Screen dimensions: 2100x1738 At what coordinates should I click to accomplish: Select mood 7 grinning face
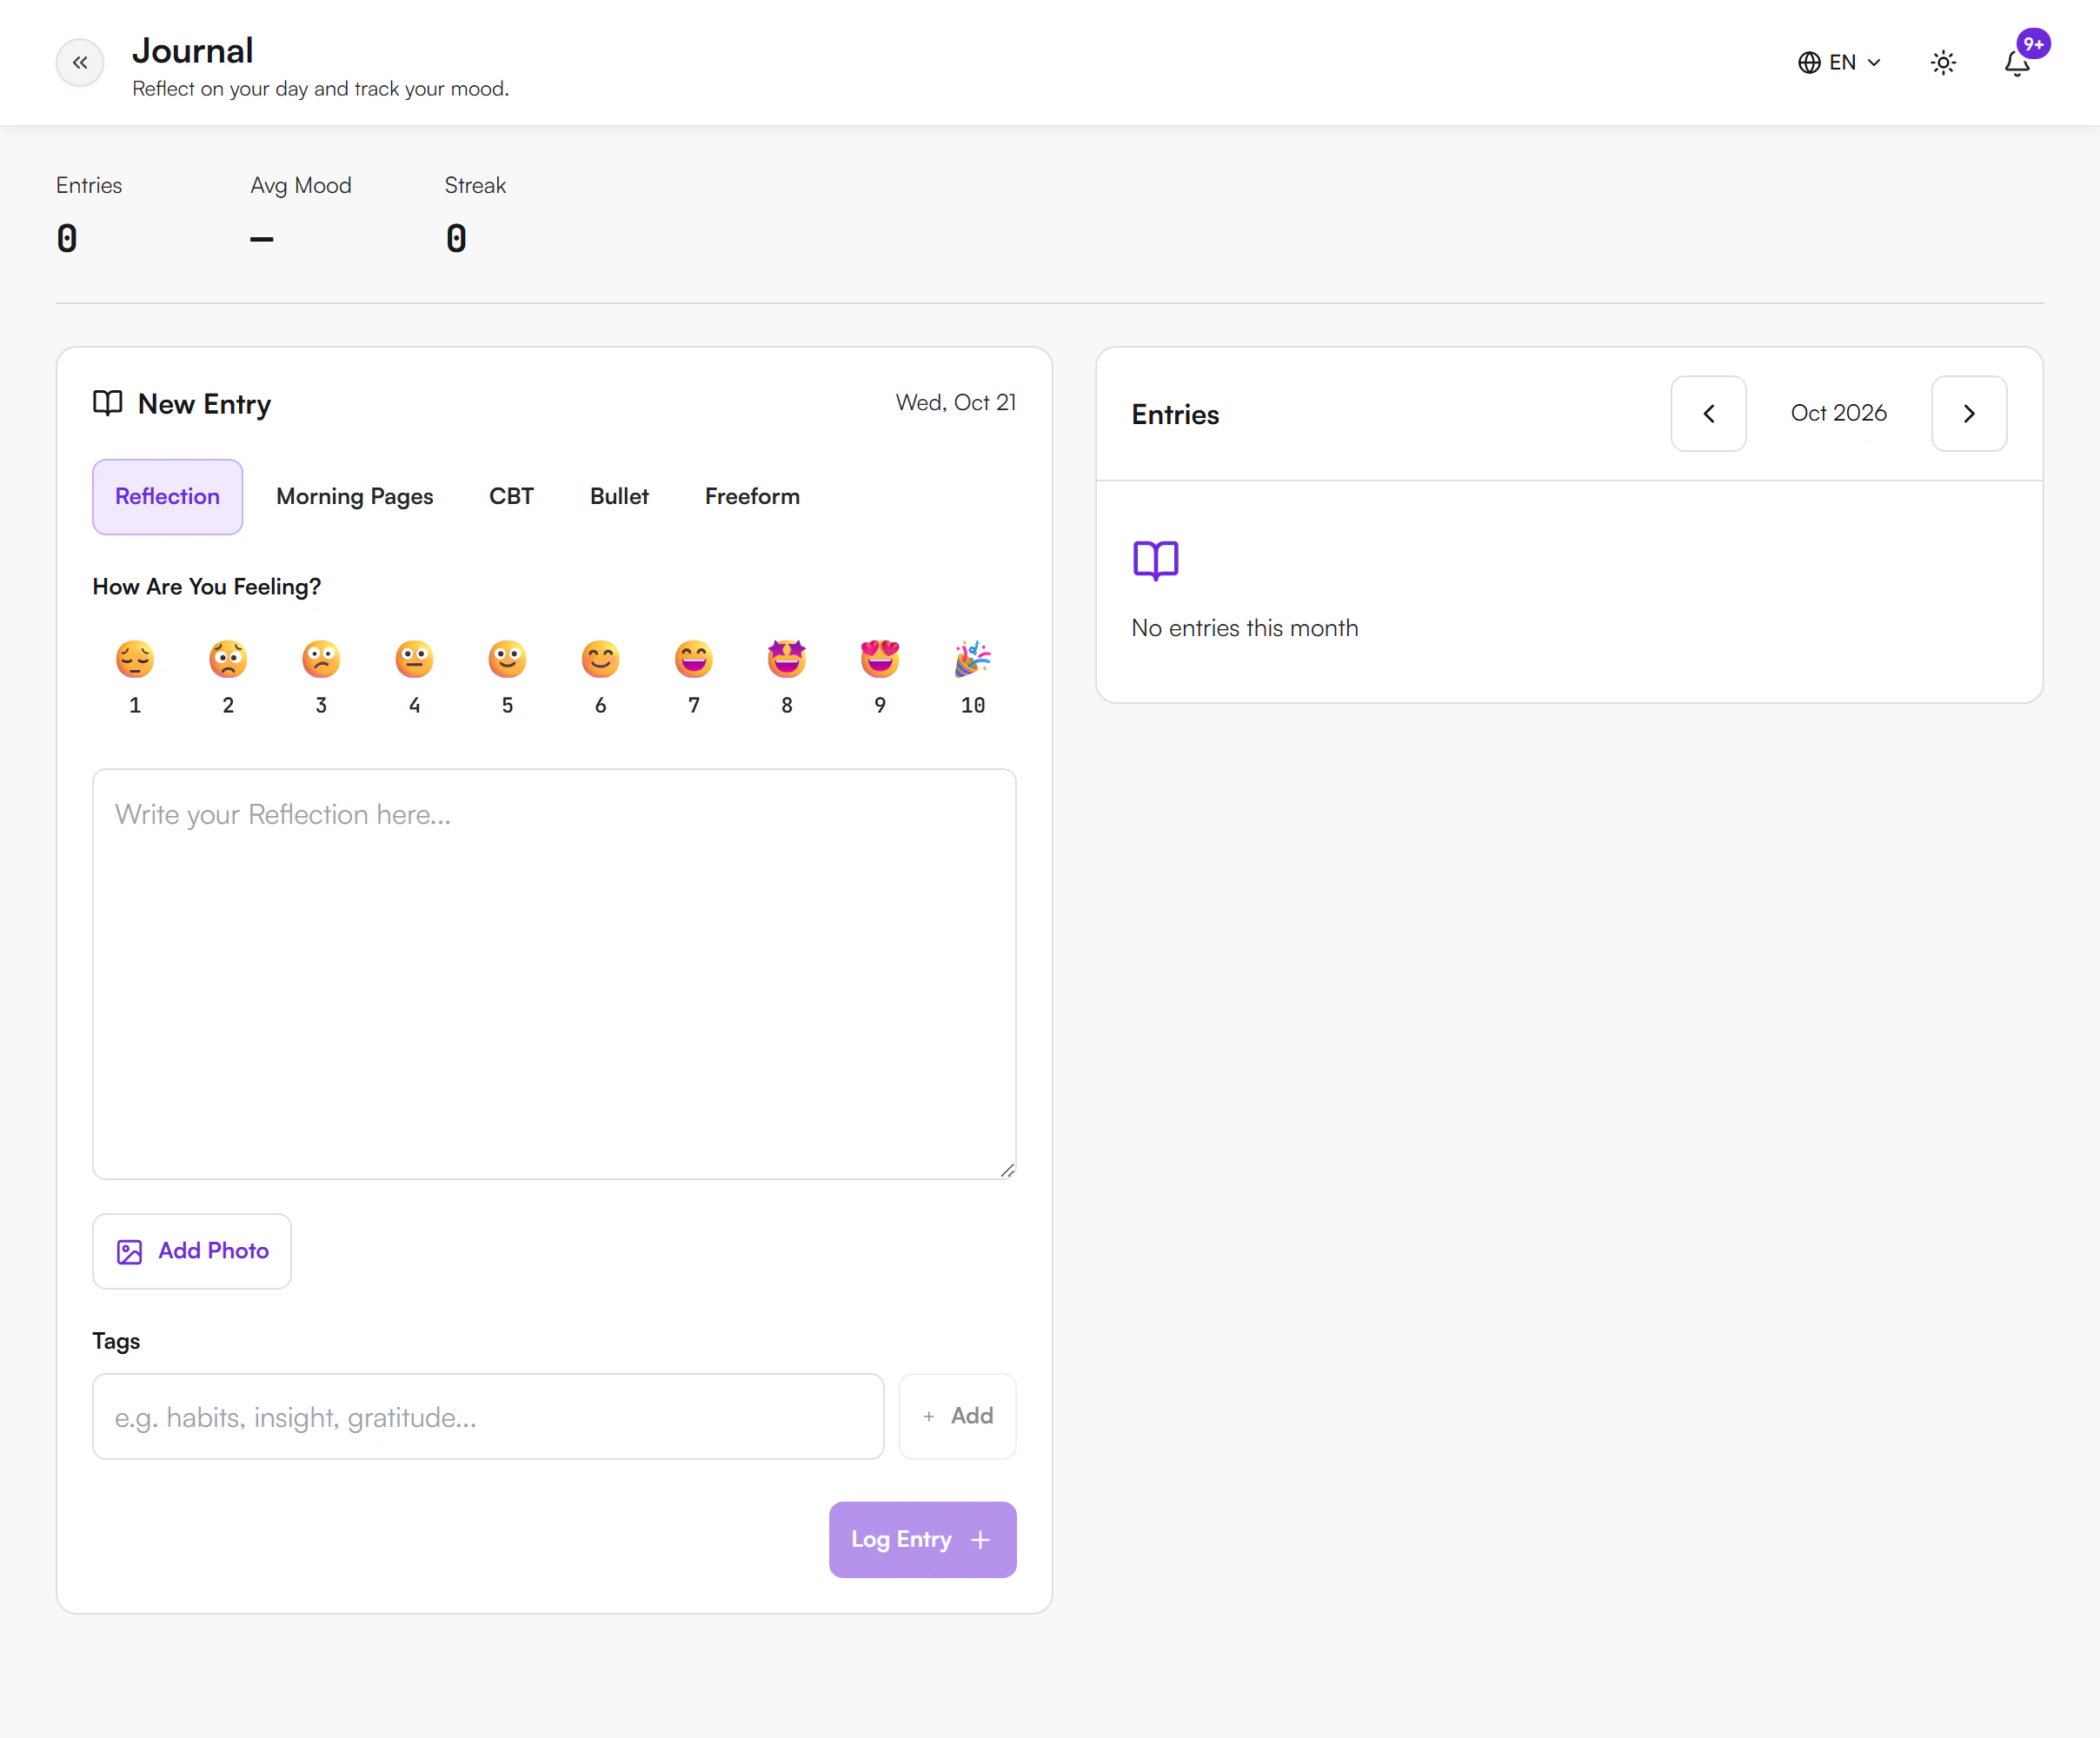point(693,677)
